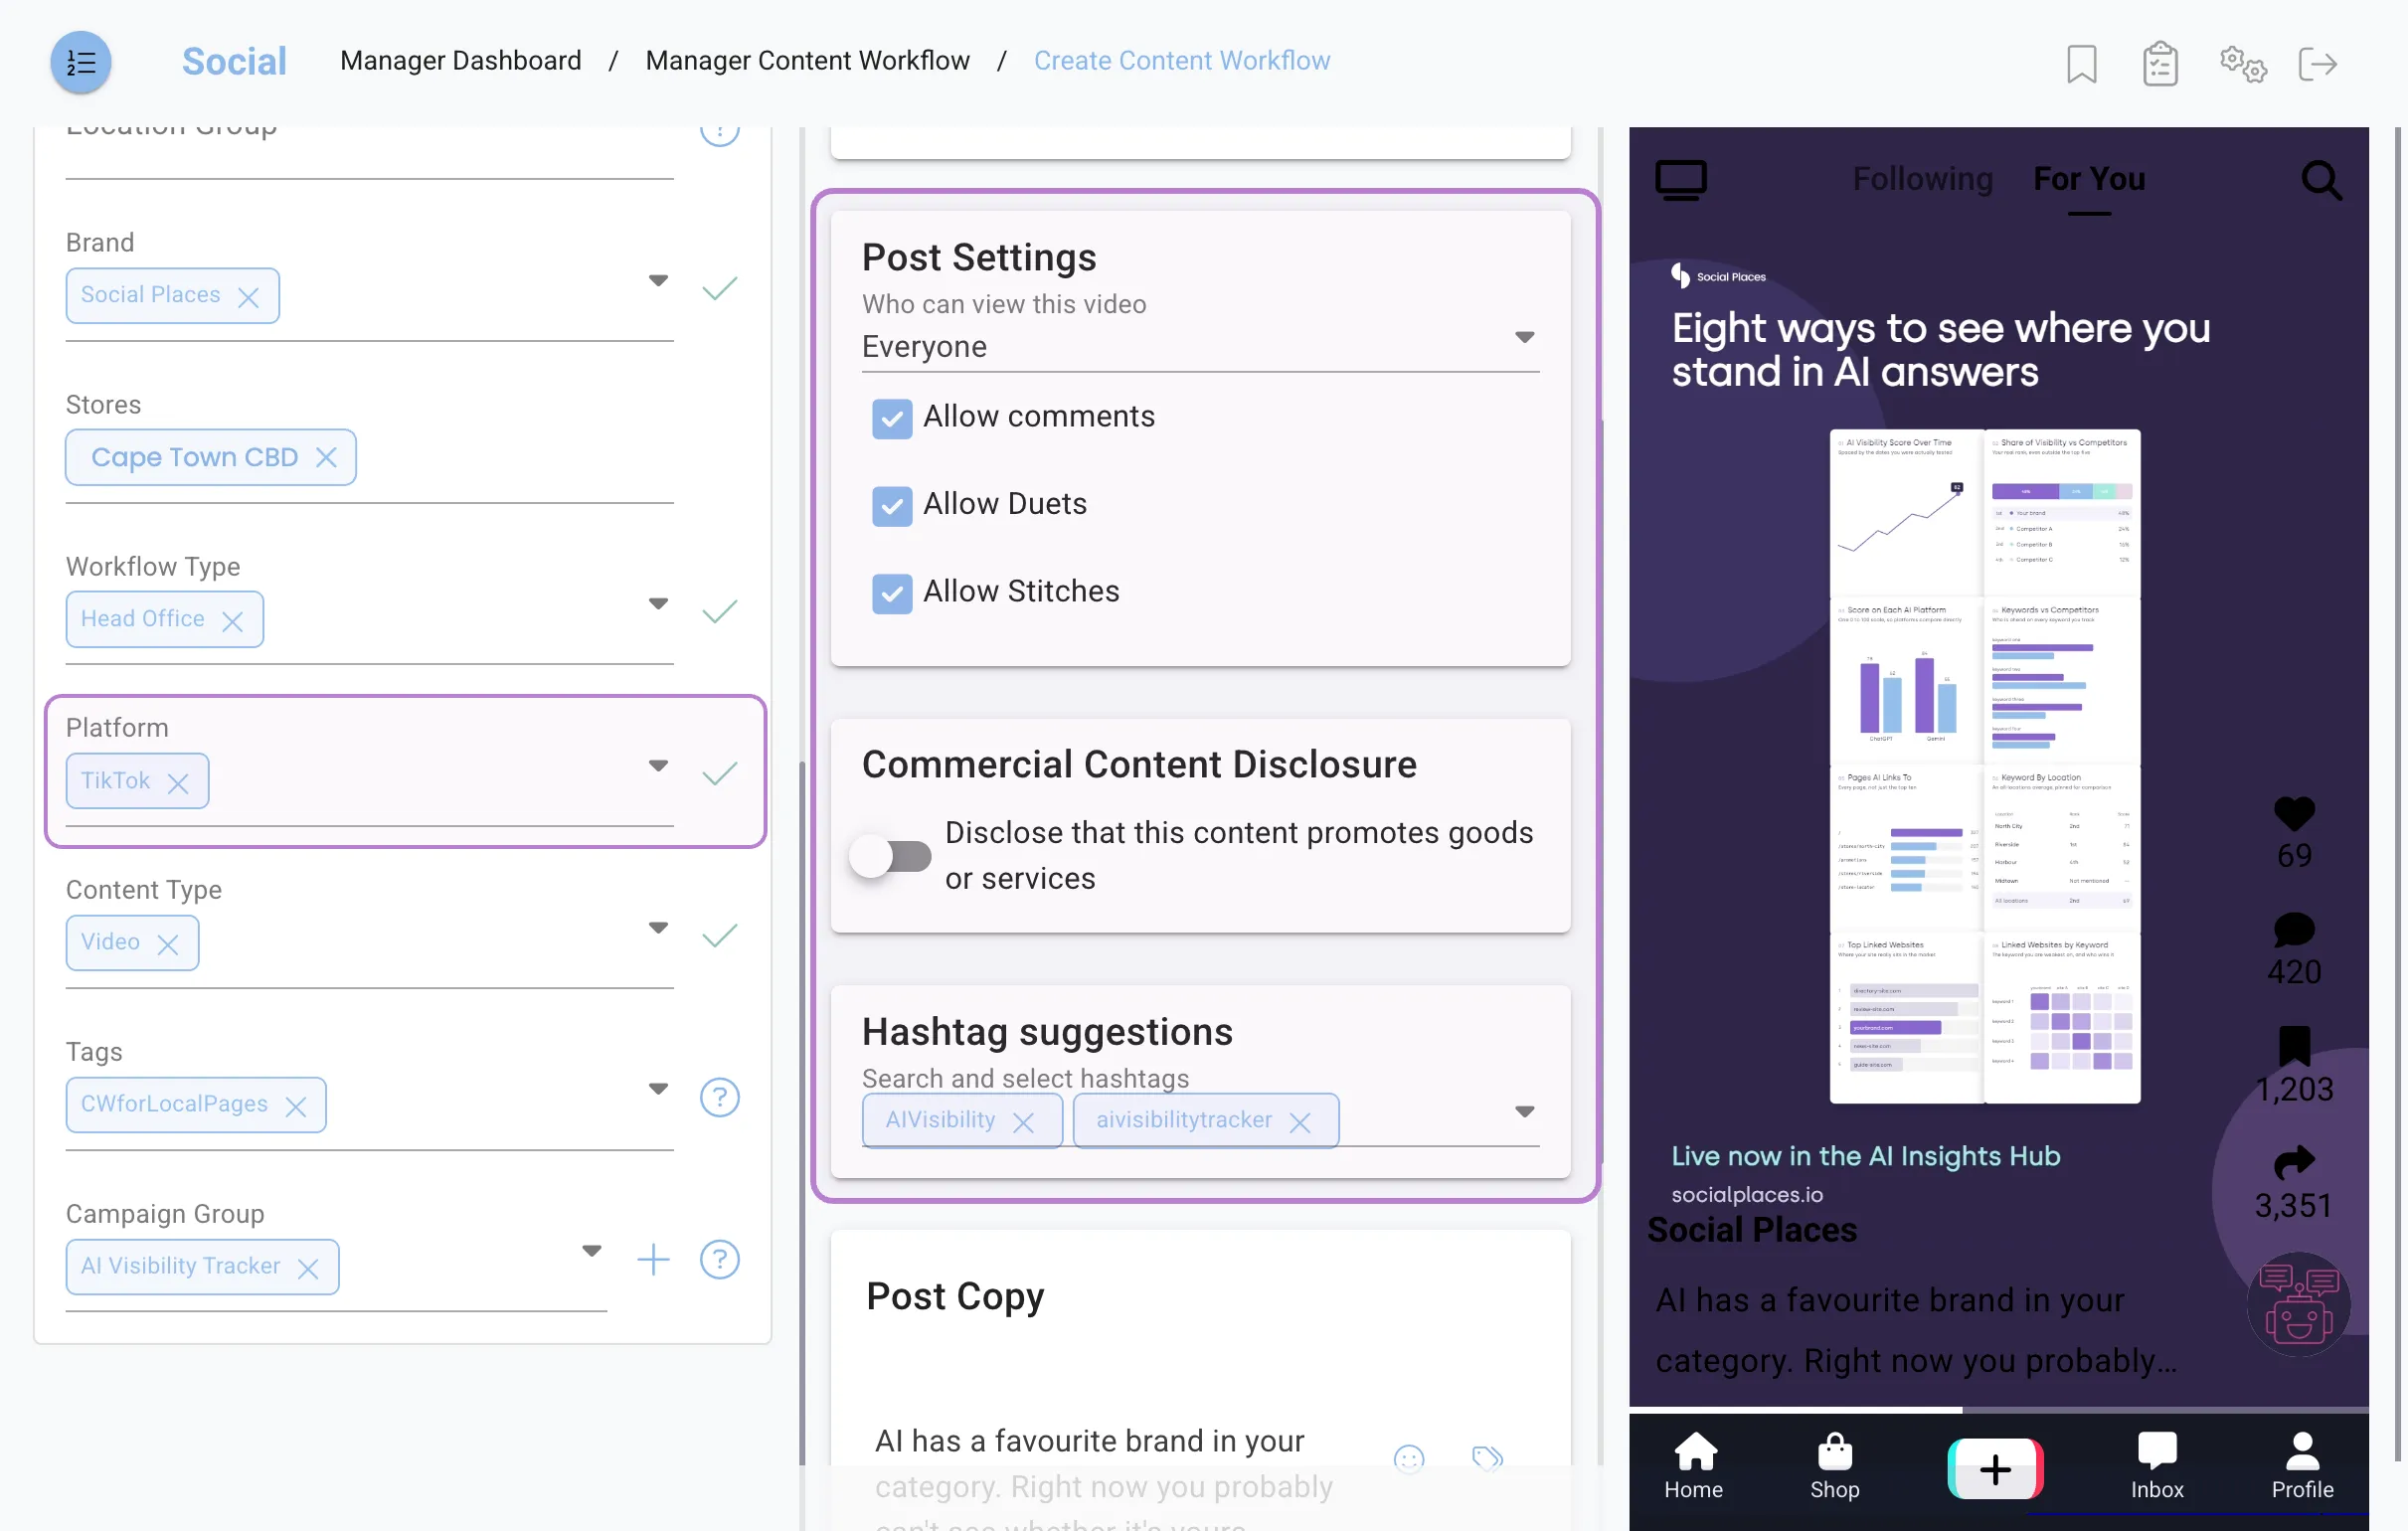This screenshot has height=1531, width=2408.
Task: Remove the Cape Town CBD store chip
Action: coord(326,458)
